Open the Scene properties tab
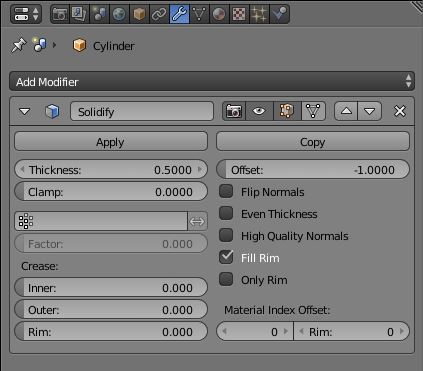Viewport: 423px width, 371px height. (99, 14)
